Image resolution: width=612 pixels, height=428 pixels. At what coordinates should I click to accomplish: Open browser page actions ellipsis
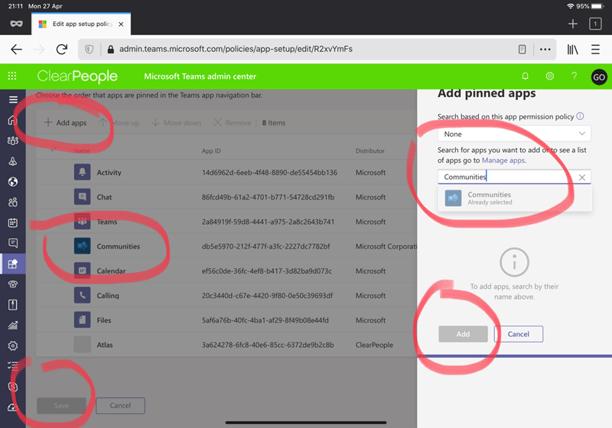[x=545, y=49]
